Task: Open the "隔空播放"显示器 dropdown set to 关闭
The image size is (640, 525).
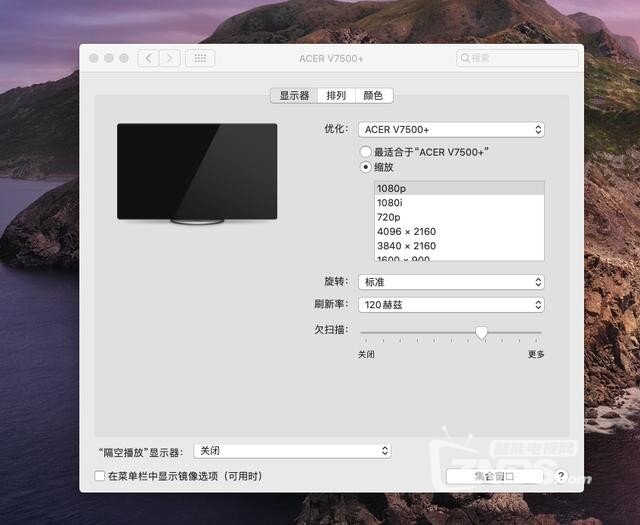Action: pos(292,451)
